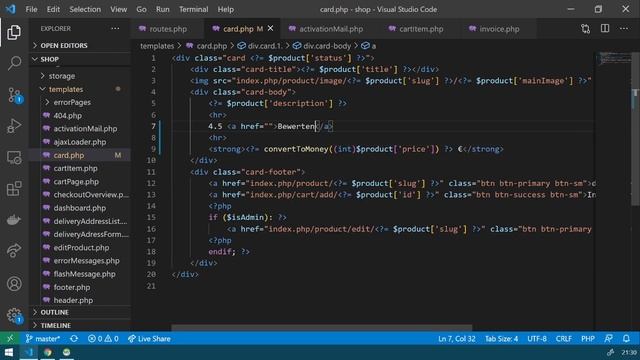Change encoding via UTF-8 indicator

[x=536, y=338]
